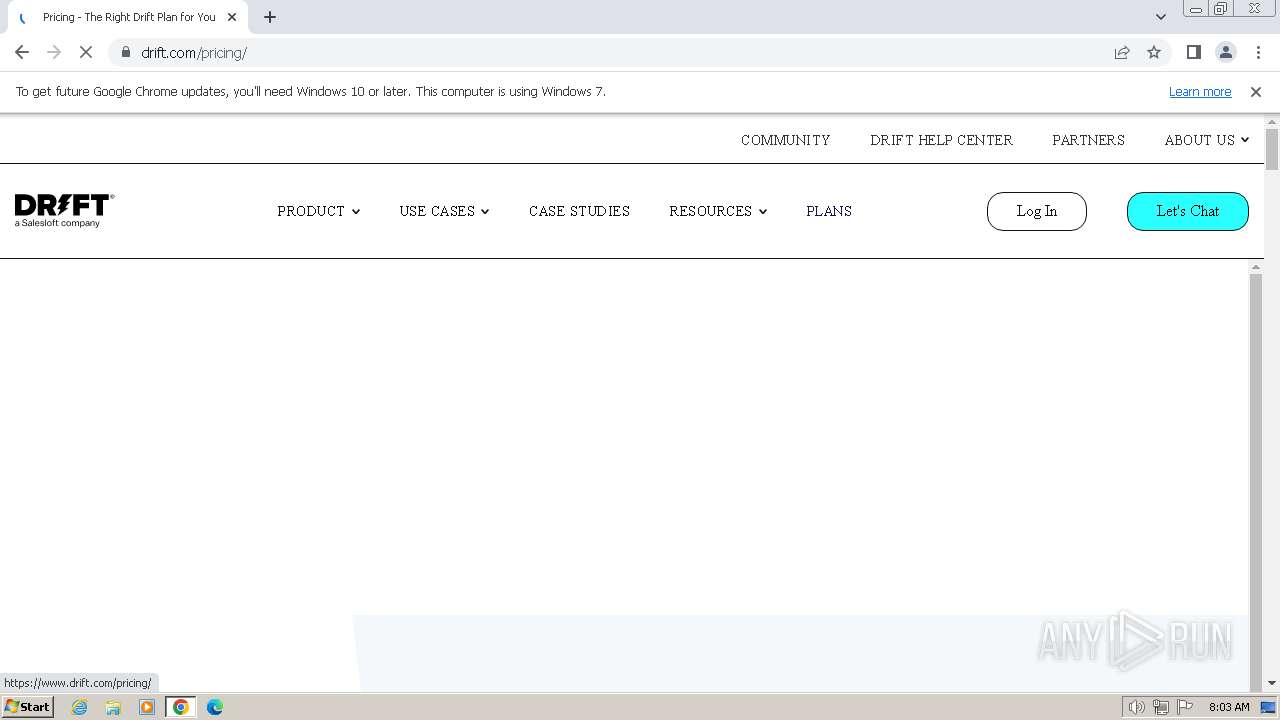Screen dimensions: 1280x720
Task: Open a new browser tab
Action: point(270,17)
